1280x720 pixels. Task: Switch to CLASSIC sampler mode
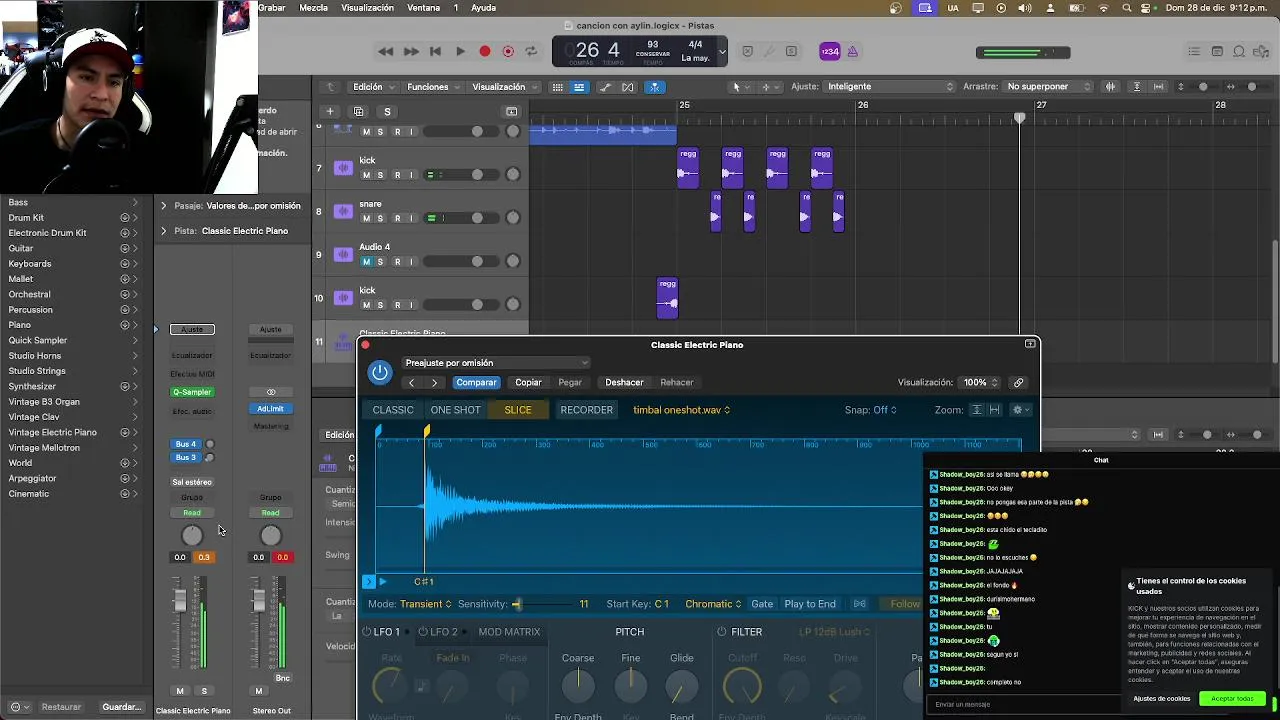(393, 410)
